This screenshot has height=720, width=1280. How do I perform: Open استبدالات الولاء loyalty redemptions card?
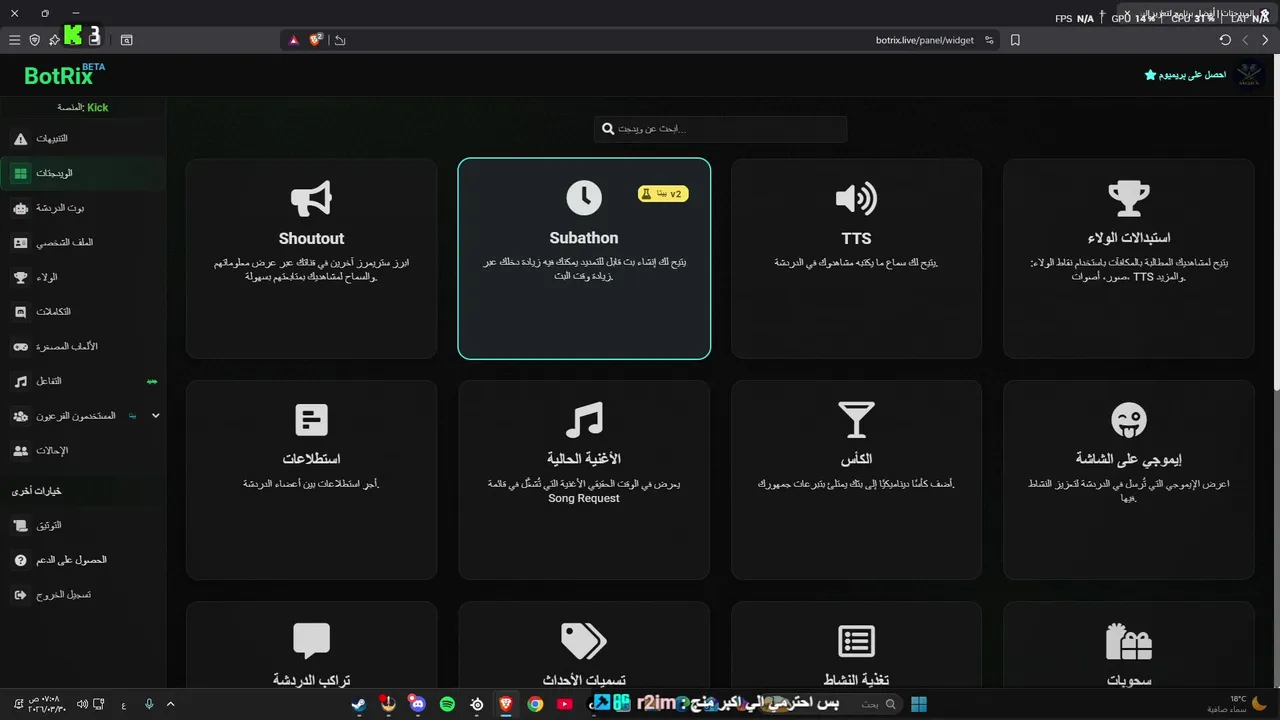coord(1129,258)
